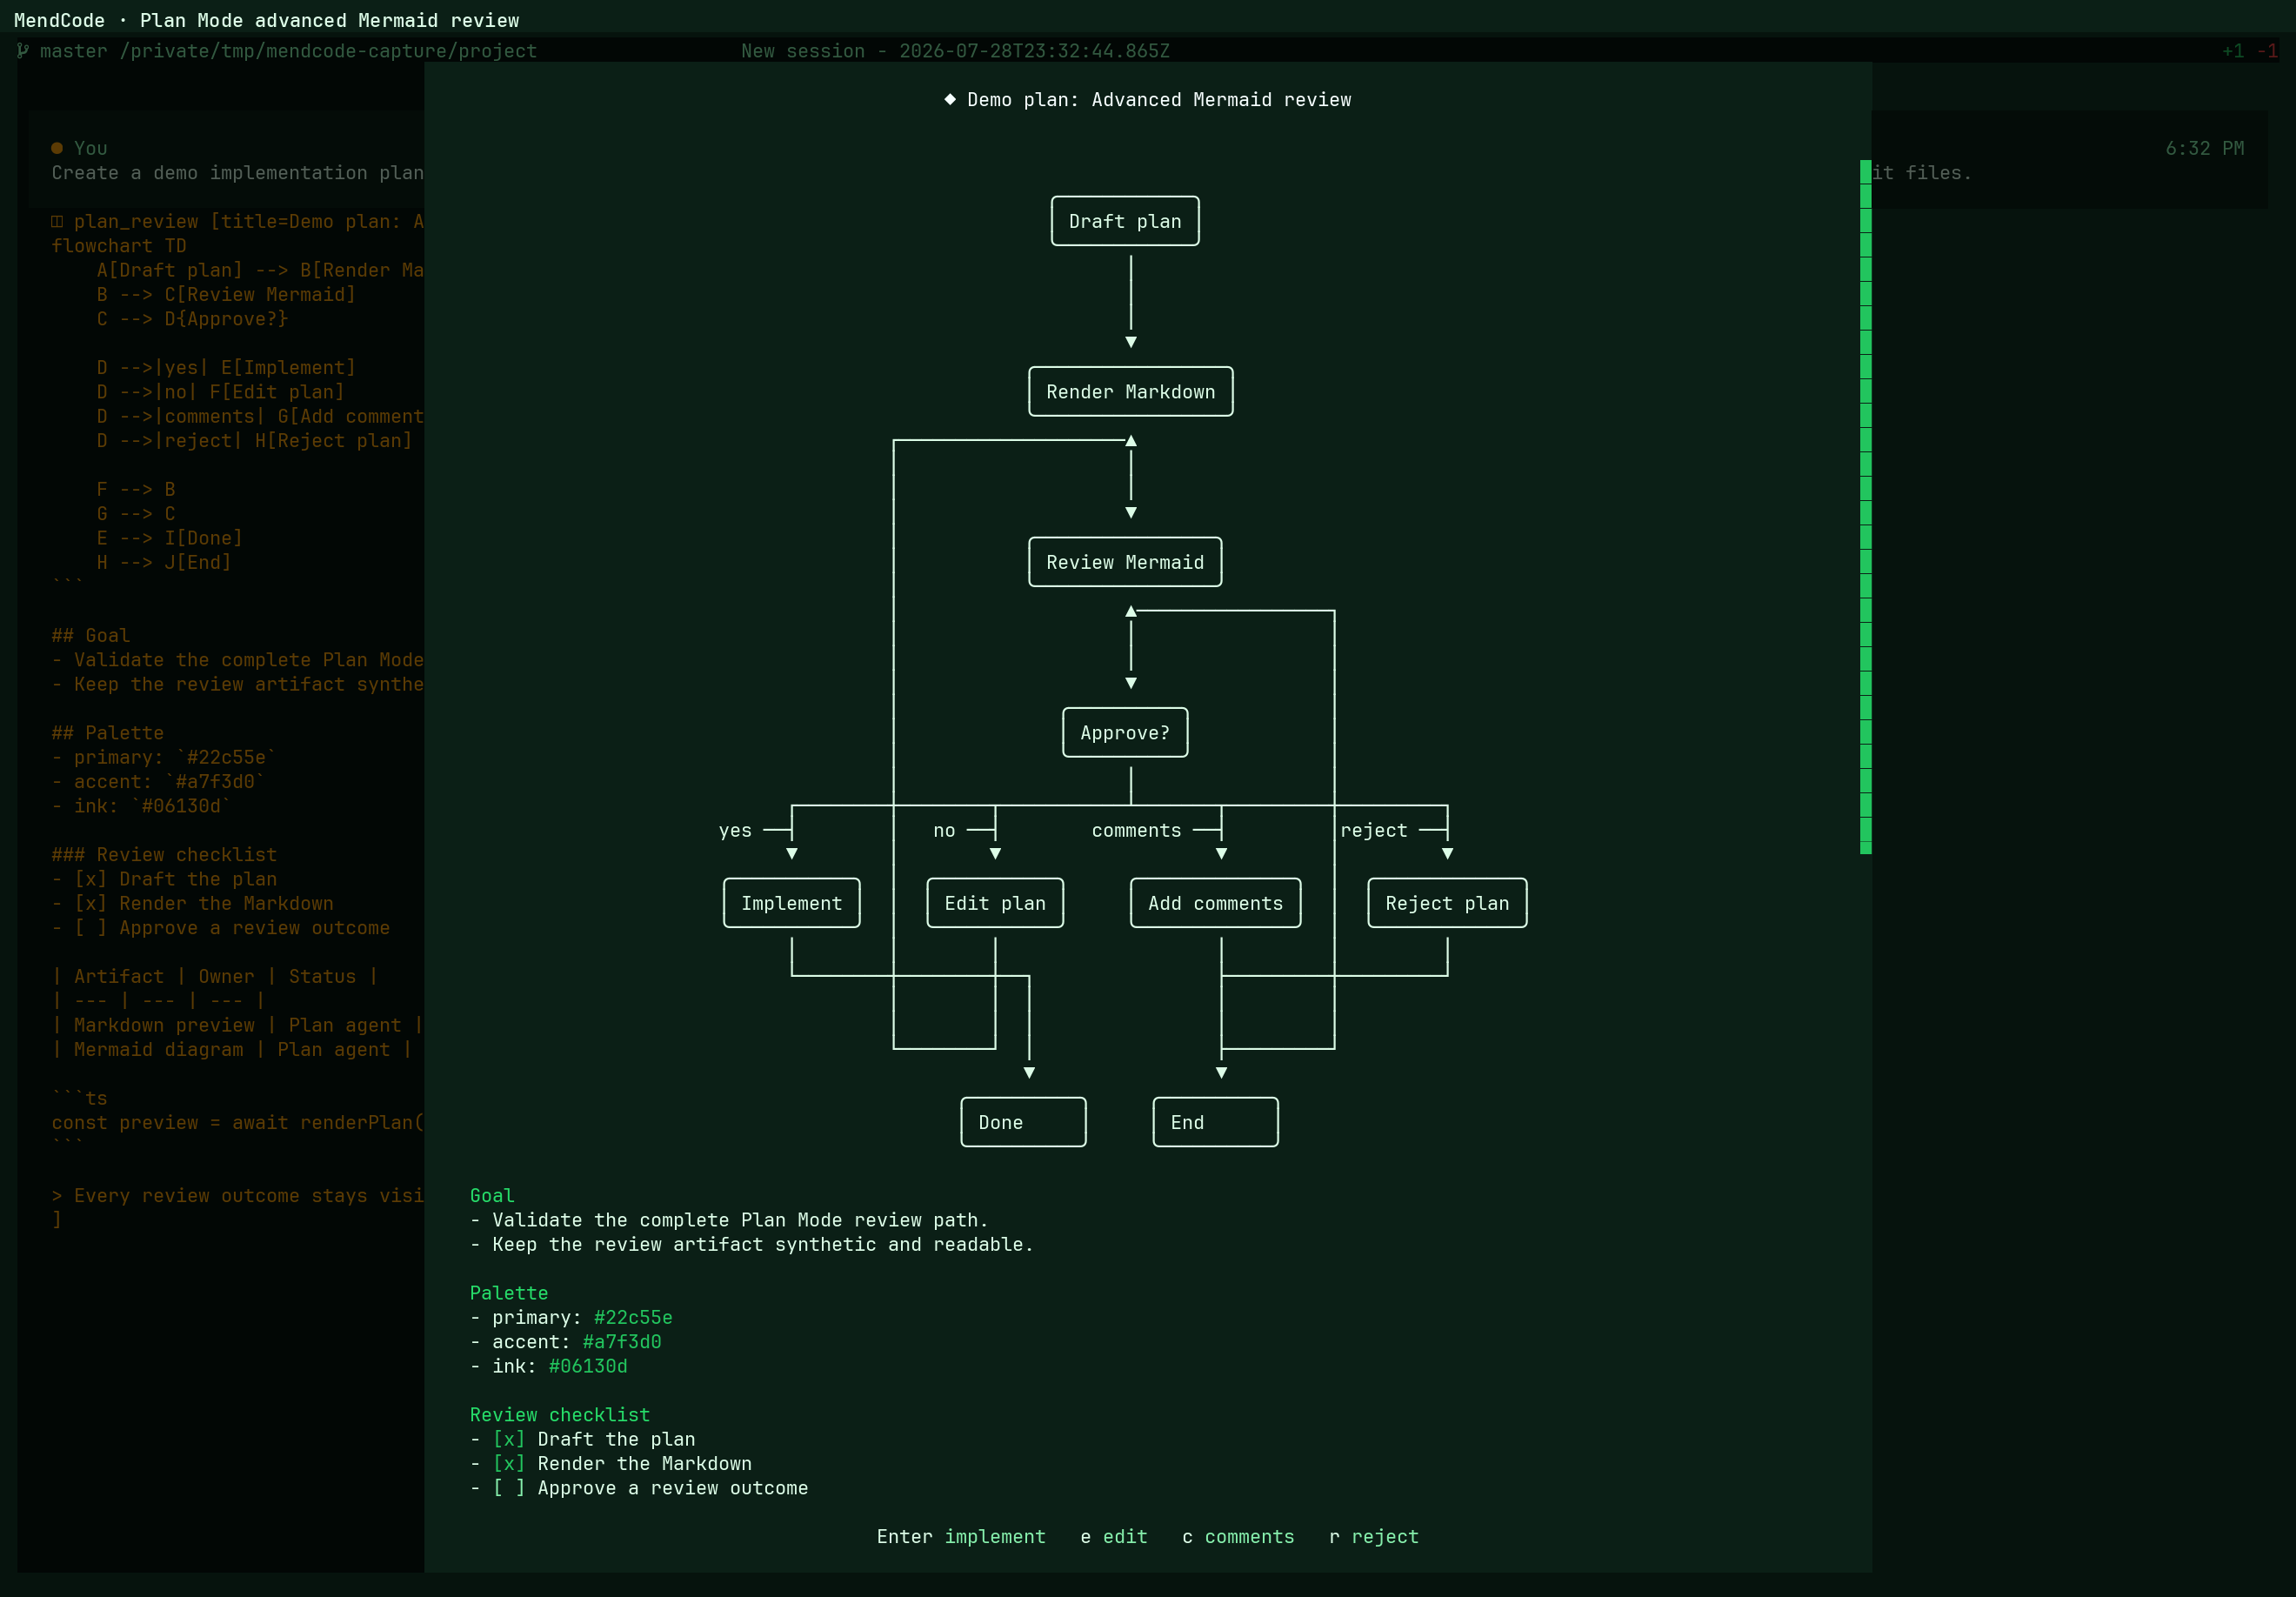This screenshot has width=2296, height=1597.
Task: Click 'C --> D{Approve?}' in transcript
Action: point(192,319)
